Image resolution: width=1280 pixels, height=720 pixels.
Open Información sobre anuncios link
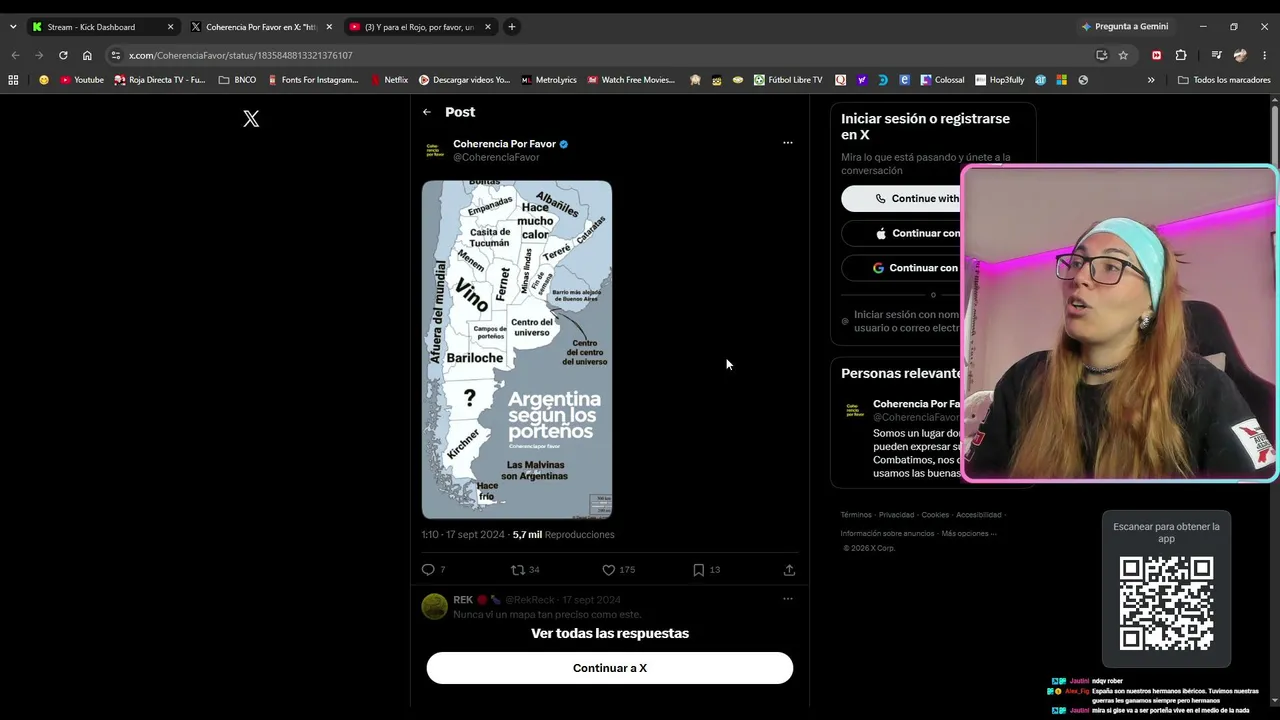887,534
